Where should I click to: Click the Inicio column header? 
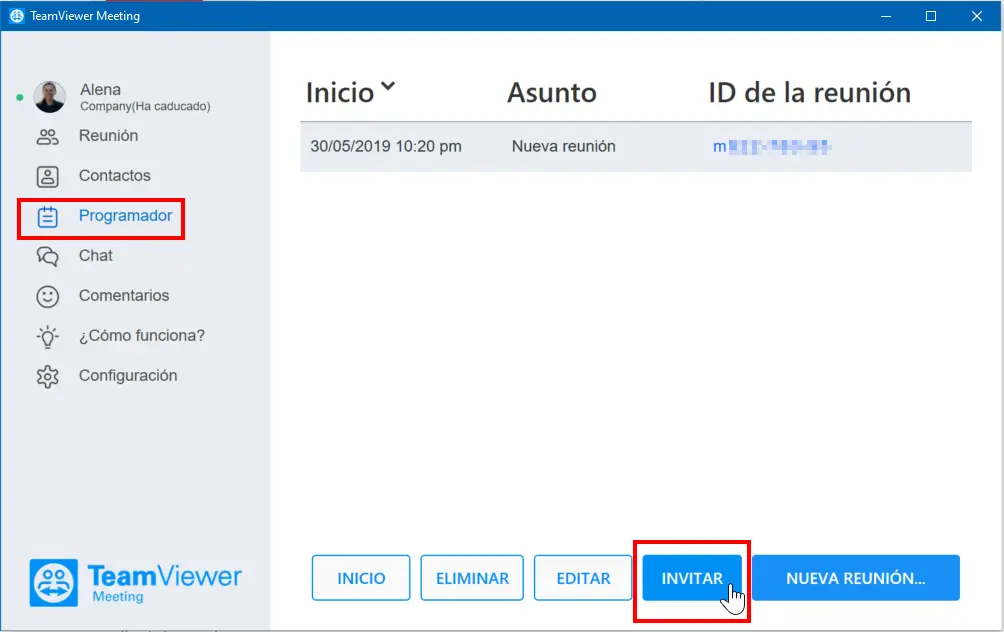pyautogui.click(x=340, y=93)
